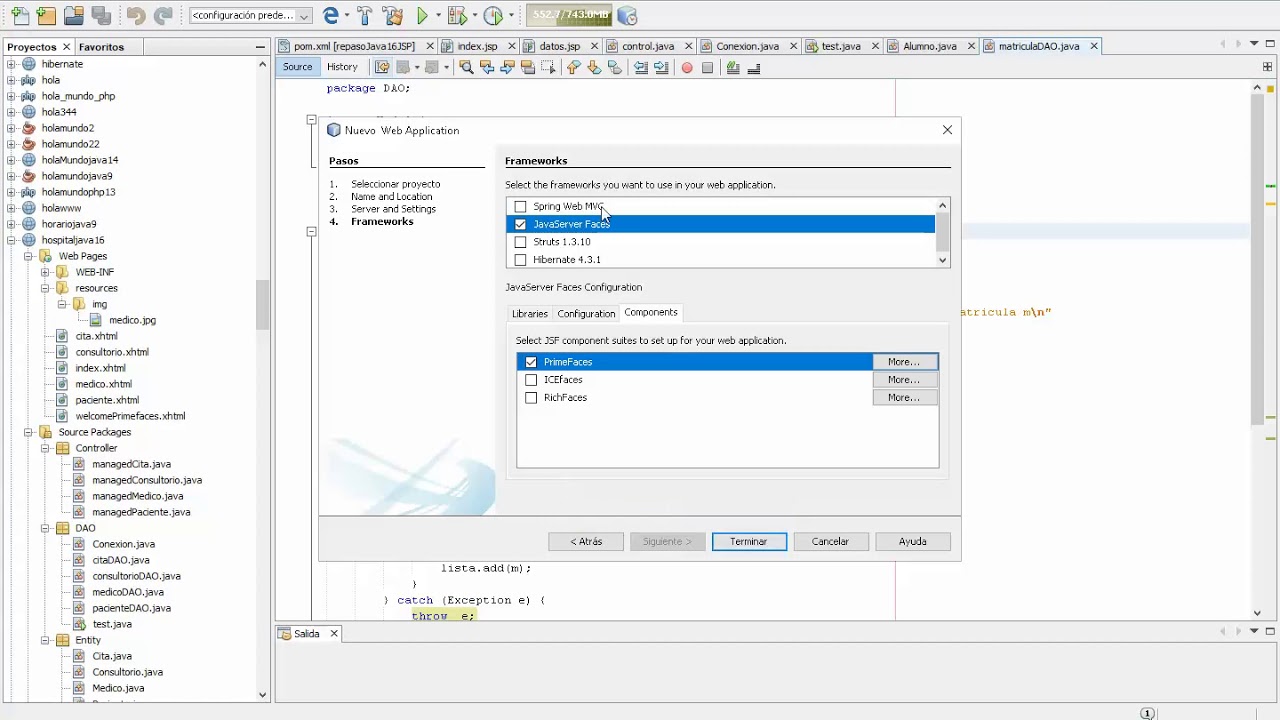
Task: Click the New Project toolbar icon
Action: coord(46,15)
